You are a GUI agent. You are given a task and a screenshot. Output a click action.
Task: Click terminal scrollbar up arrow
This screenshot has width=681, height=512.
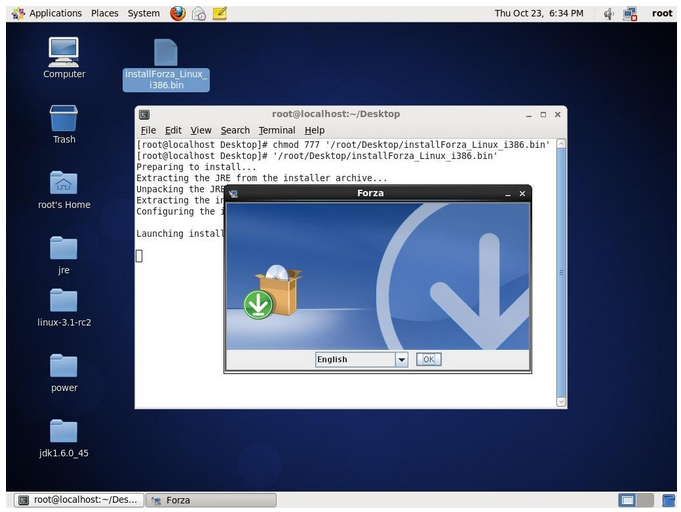point(561,144)
